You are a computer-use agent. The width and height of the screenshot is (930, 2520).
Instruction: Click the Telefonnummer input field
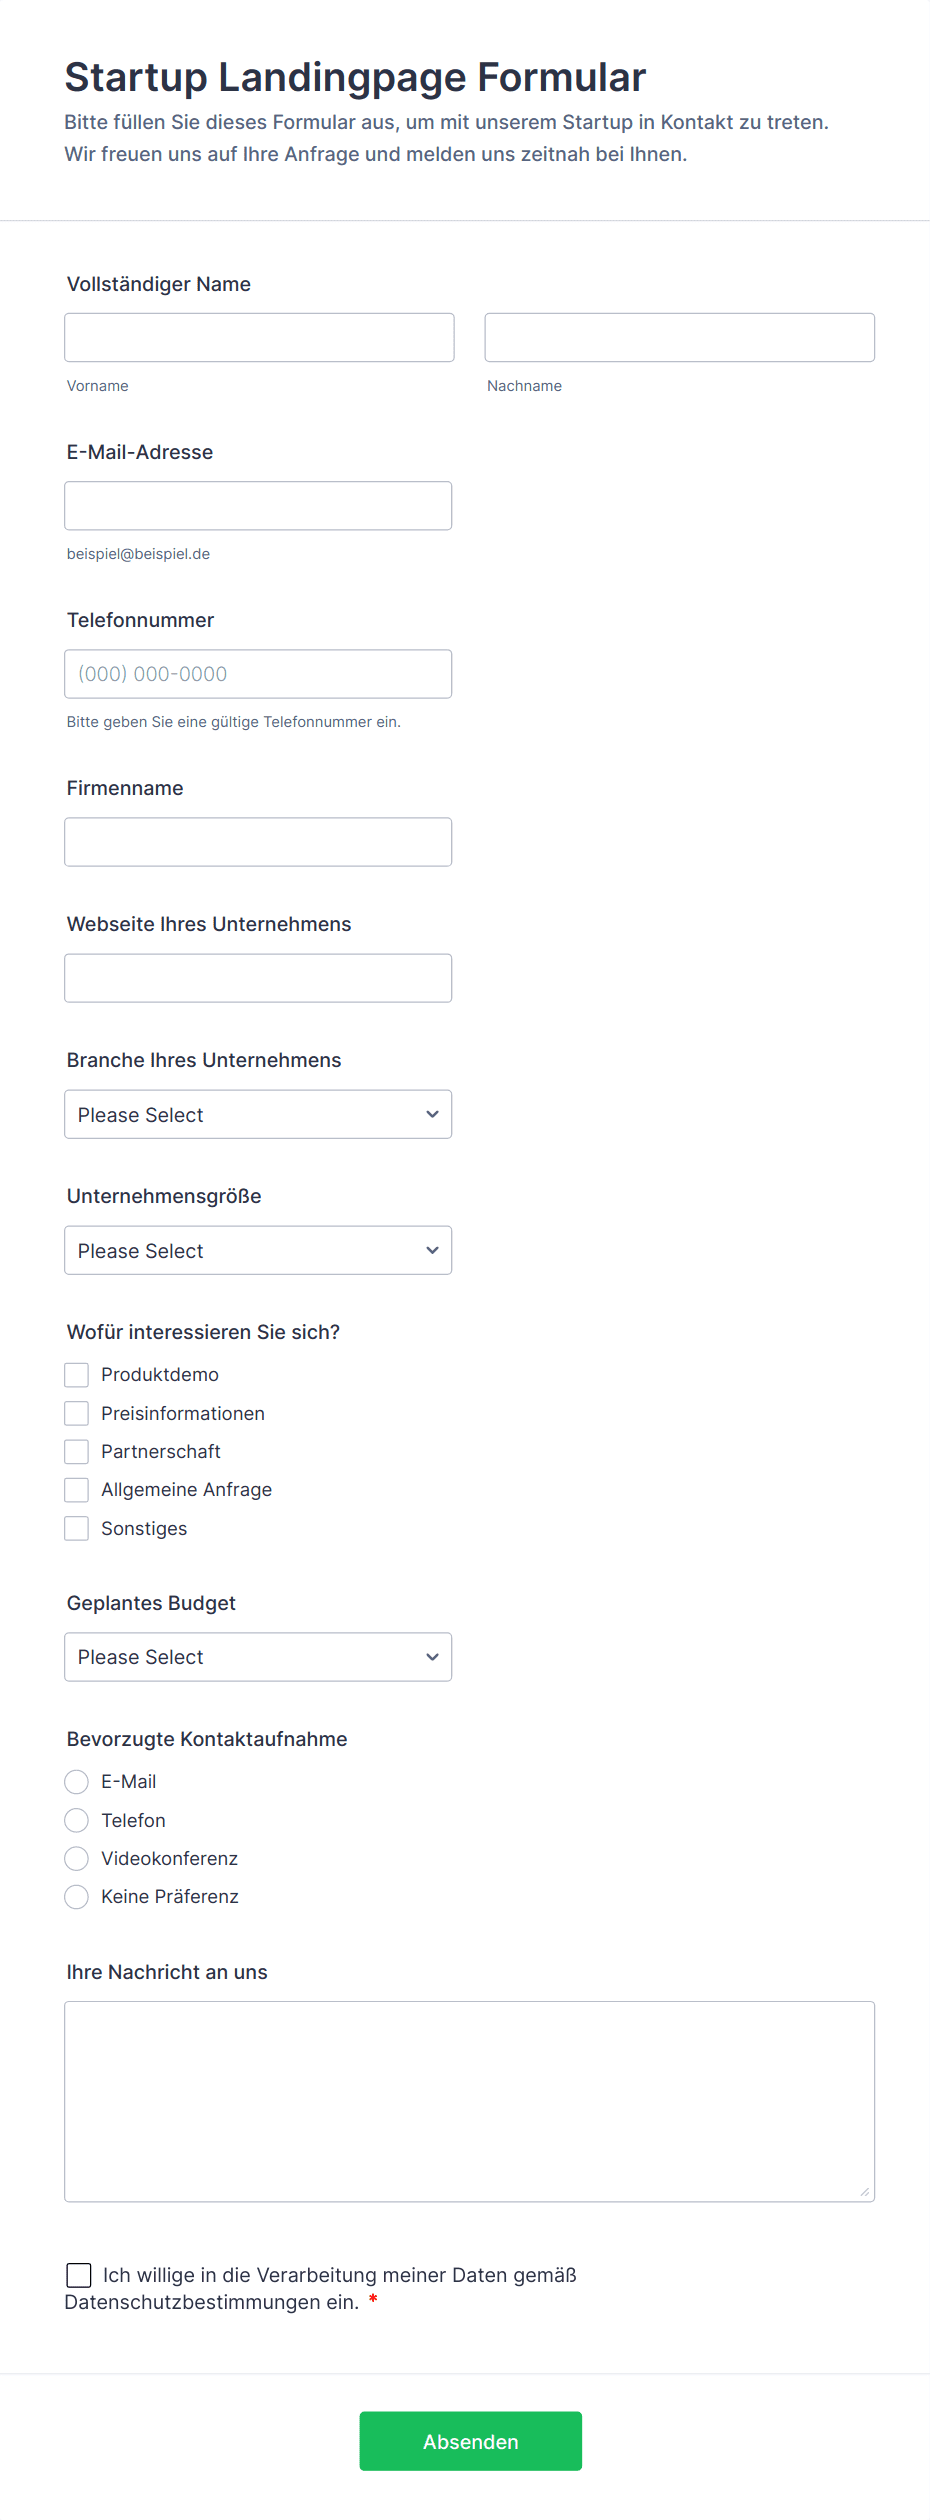pyautogui.click(x=258, y=674)
